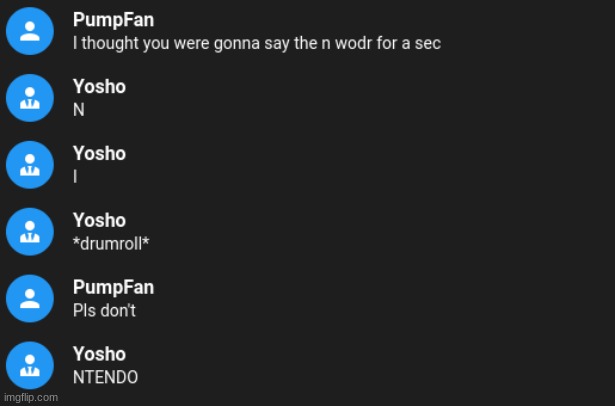Click the Yosho username above the 'I' message
Image resolution: width=615 pixels, height=406 pixels.
(x=99, y=153)
